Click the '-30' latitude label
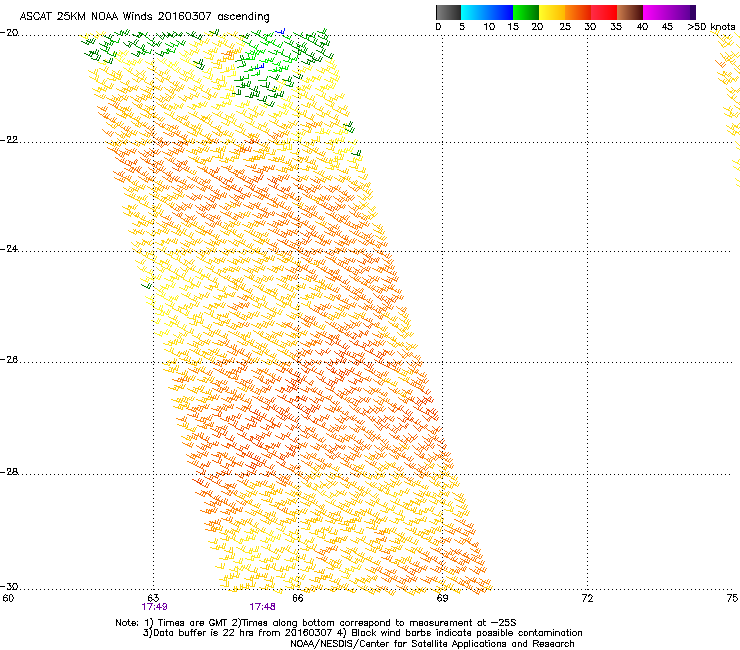Viewport: 740px width, 650px height. pos(9,586)
